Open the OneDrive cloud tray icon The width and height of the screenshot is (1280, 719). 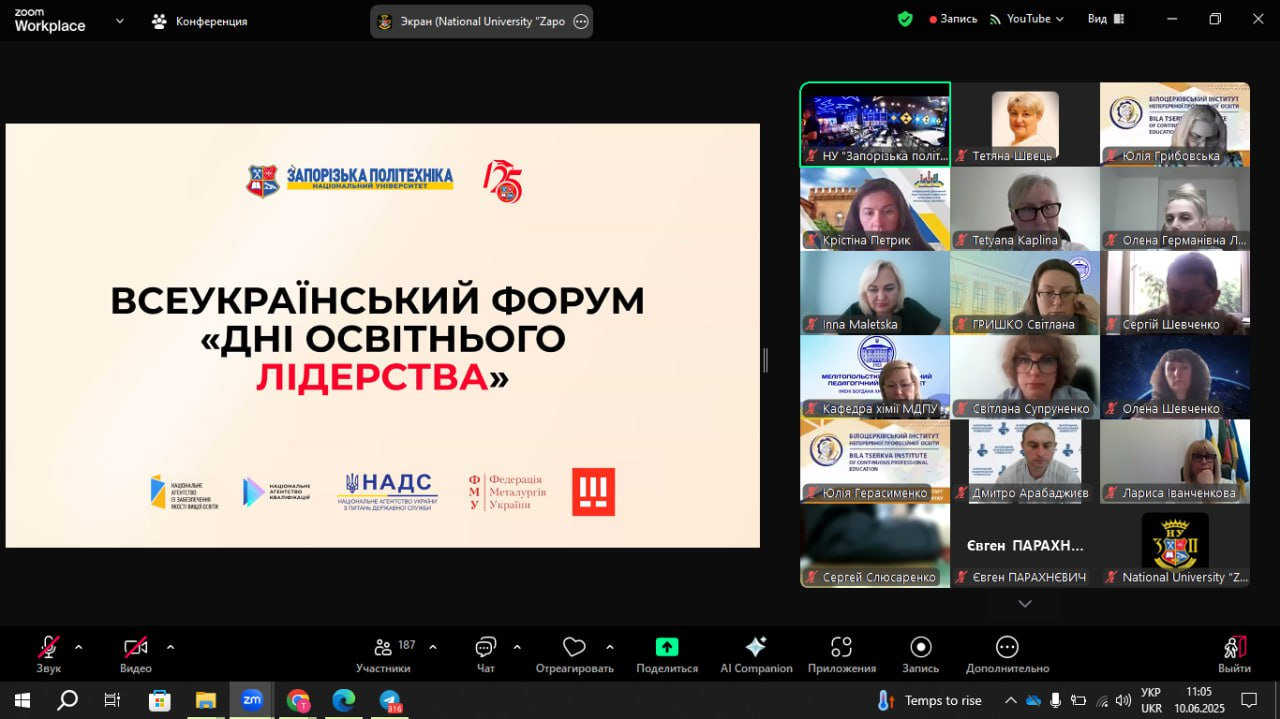1033,700
